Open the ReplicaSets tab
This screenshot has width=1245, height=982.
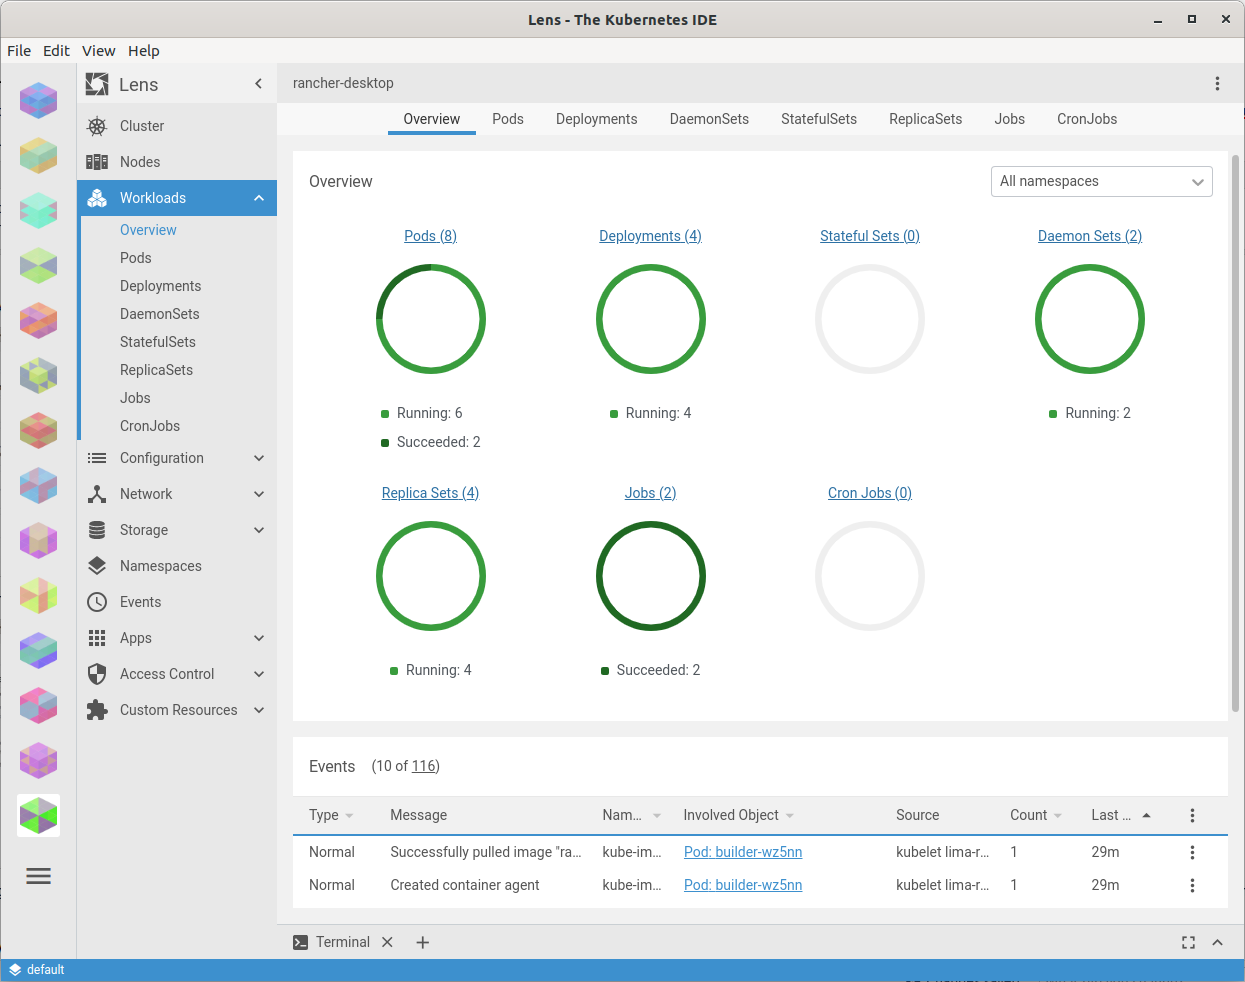(925, 119)
